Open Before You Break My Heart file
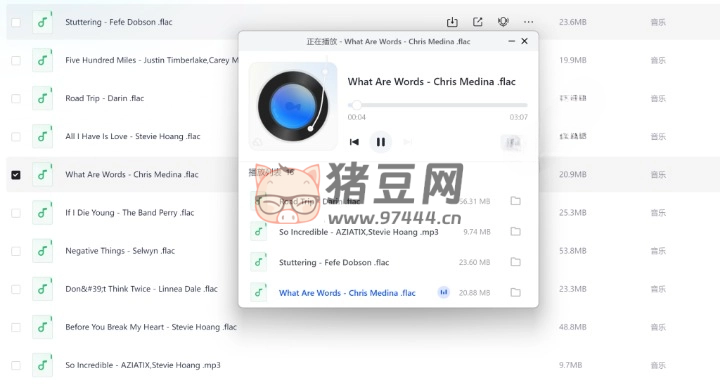 click(x=151, y=327)
